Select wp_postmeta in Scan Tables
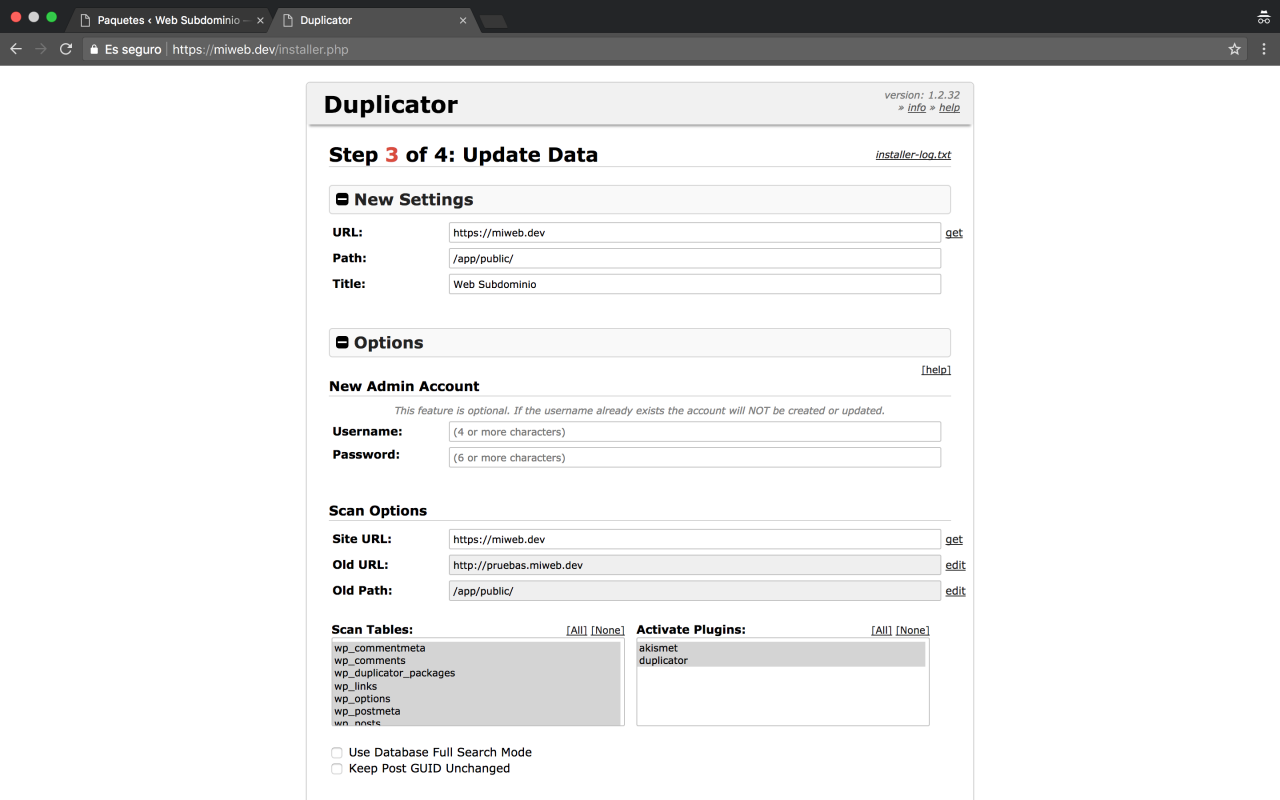Image resolution: width=1280 pixels, height=800 pixels. [x=476, y=712]
